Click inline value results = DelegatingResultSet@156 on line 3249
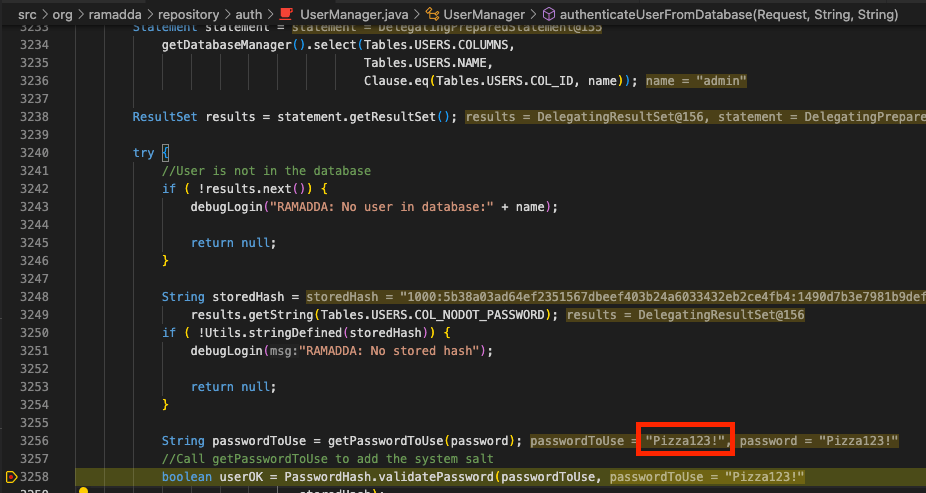This screenshot has width=926, height=493. coord(685,315)
